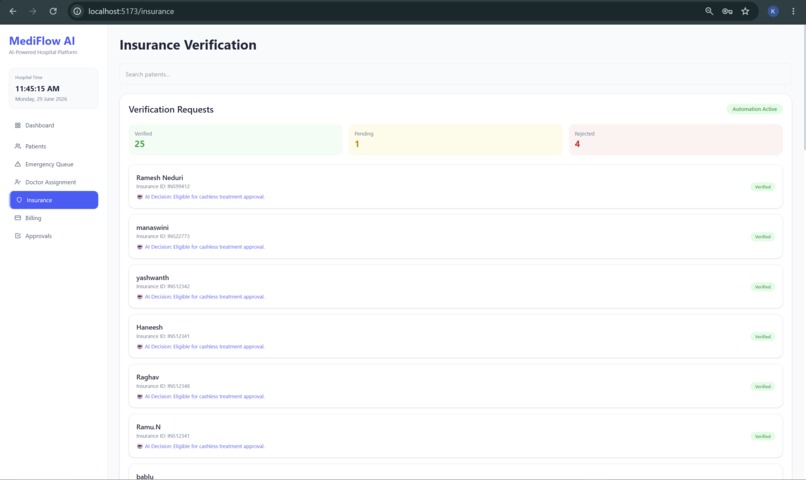The image size is (806, 480).
Task: Click Insurance ID INS12342 text
Action: (163, 286)
